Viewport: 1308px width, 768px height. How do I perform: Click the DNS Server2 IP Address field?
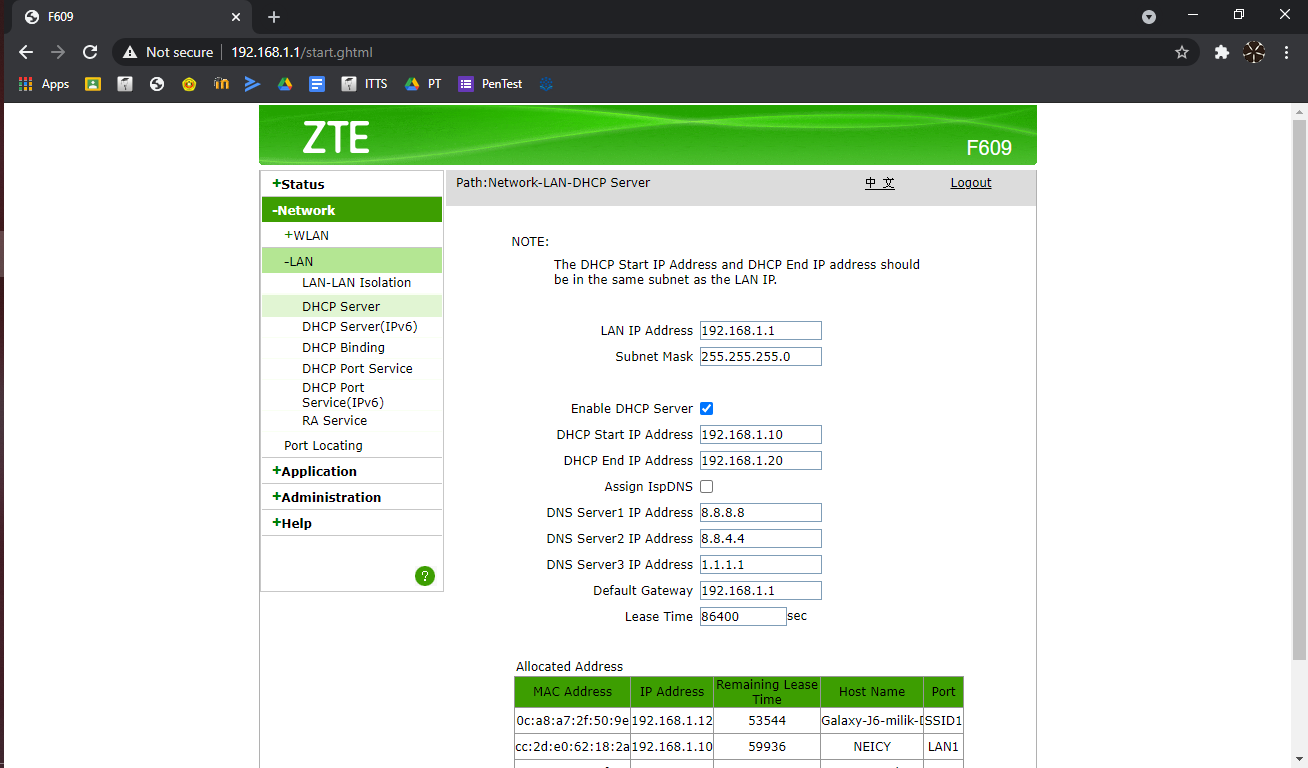(761, 539)
